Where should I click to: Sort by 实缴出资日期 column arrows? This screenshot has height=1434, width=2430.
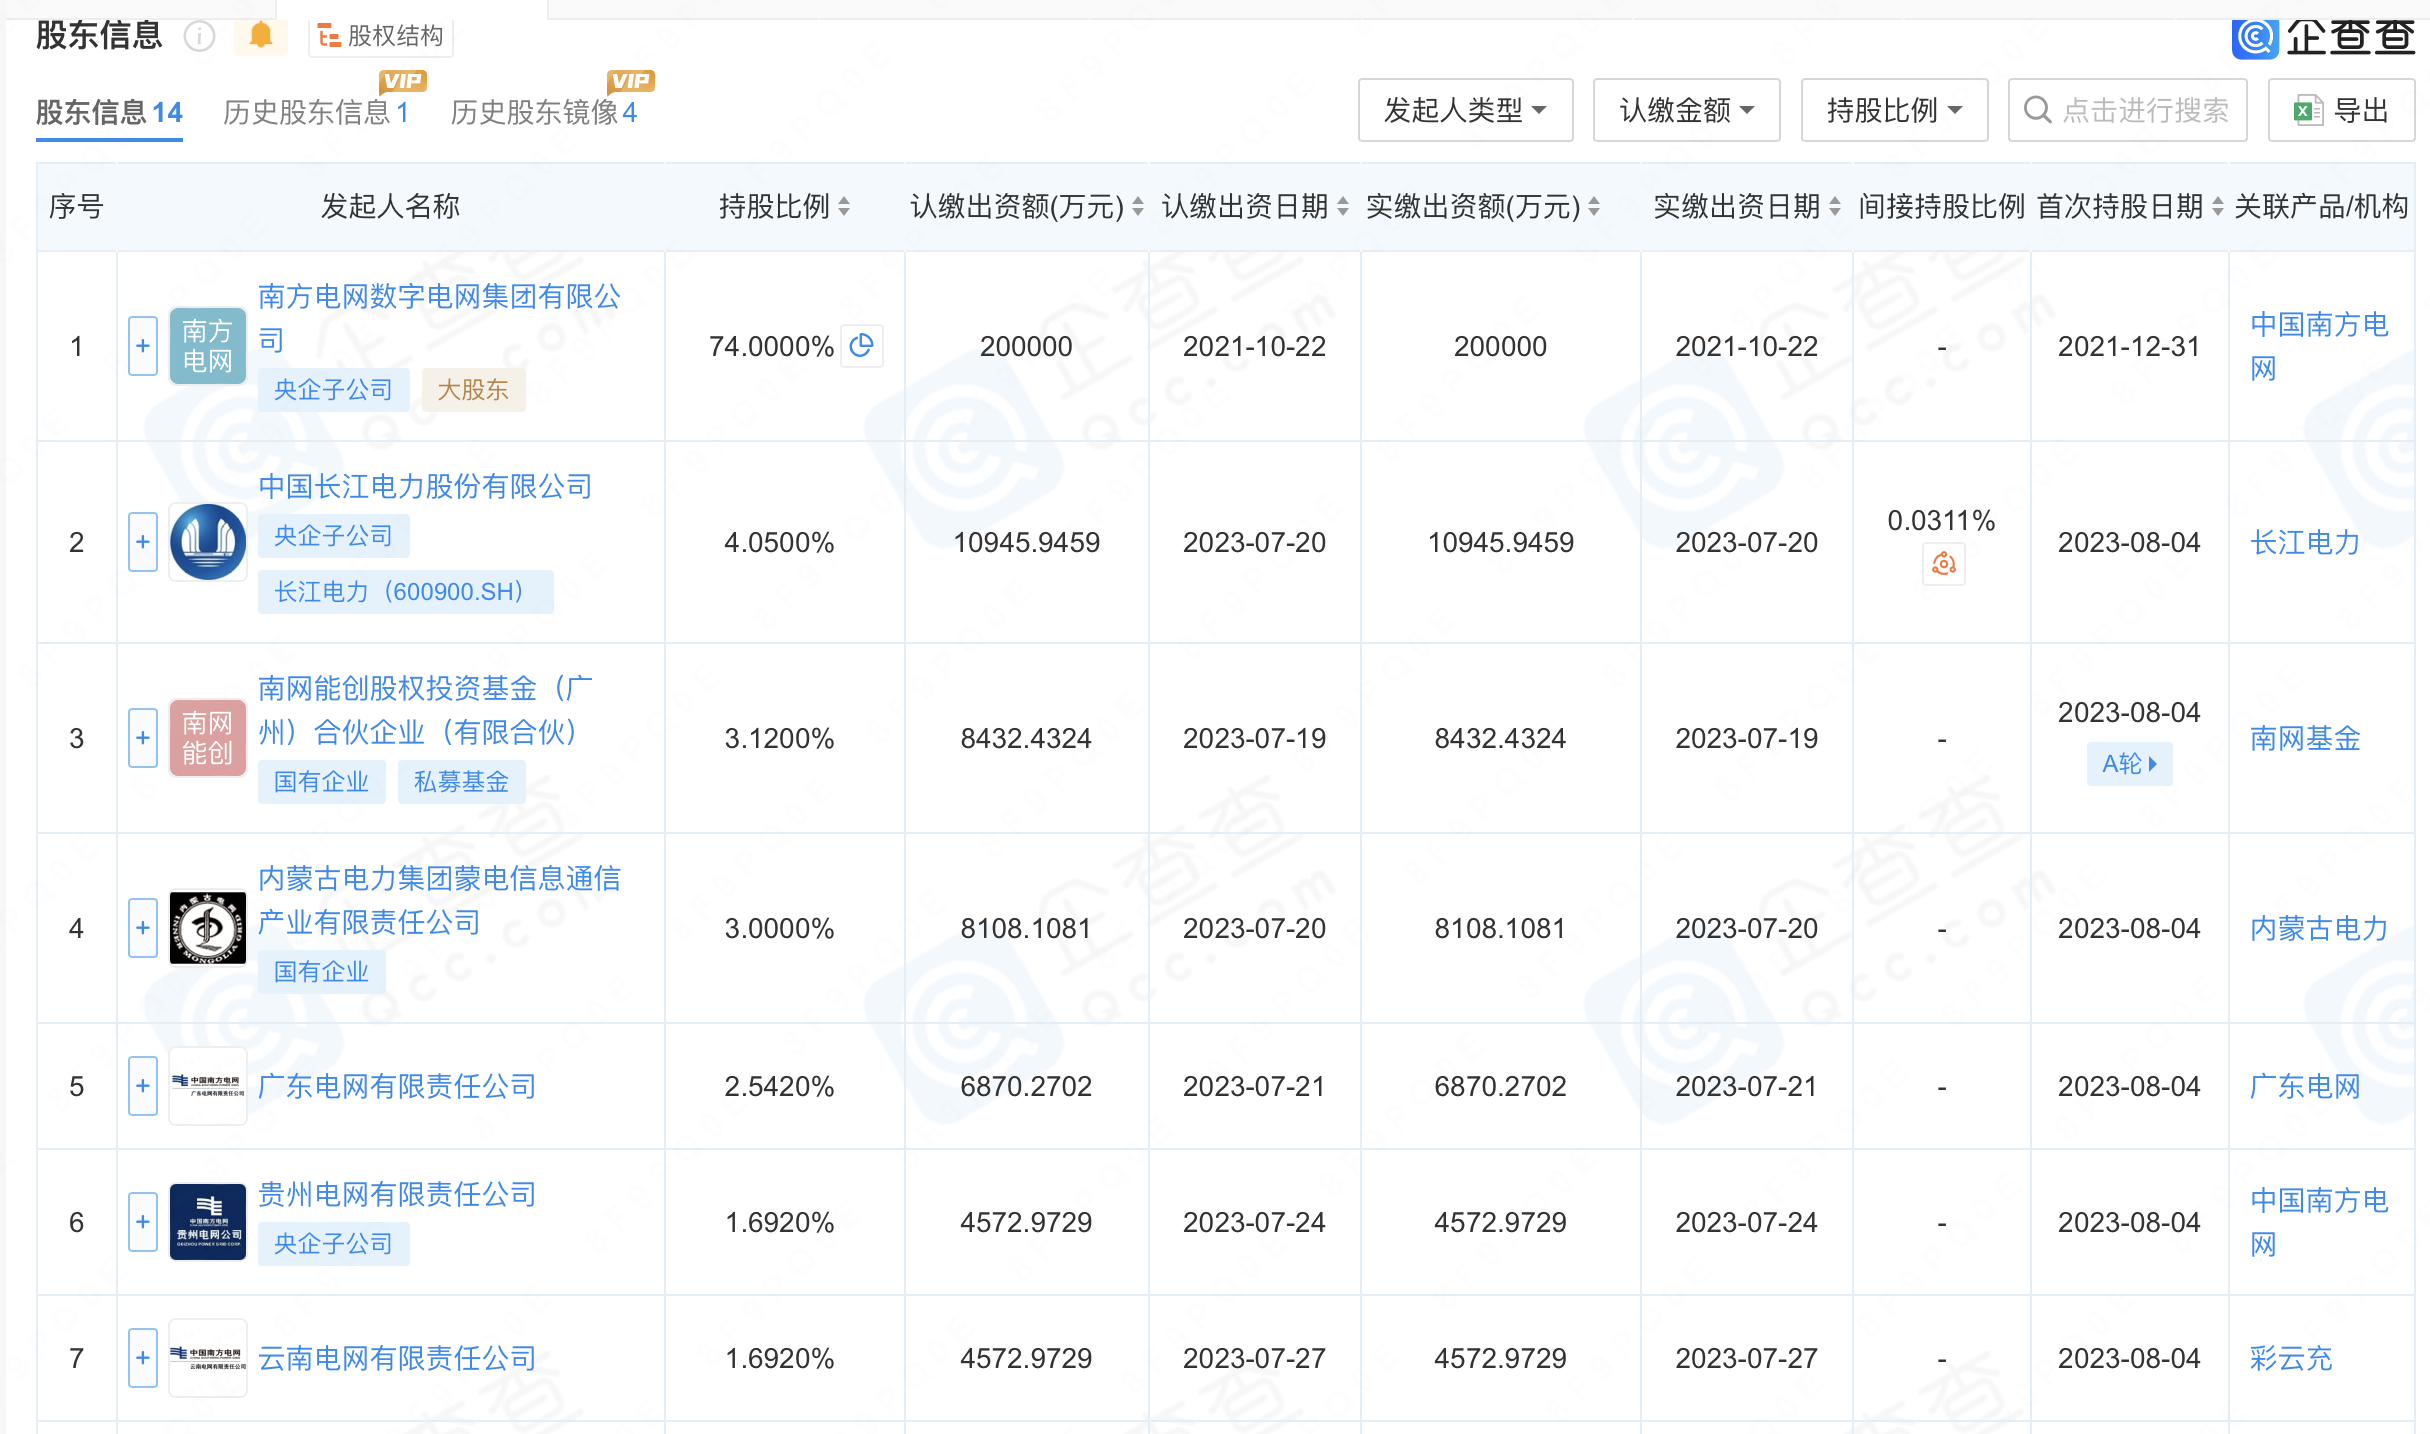(x=1834, y=207)
